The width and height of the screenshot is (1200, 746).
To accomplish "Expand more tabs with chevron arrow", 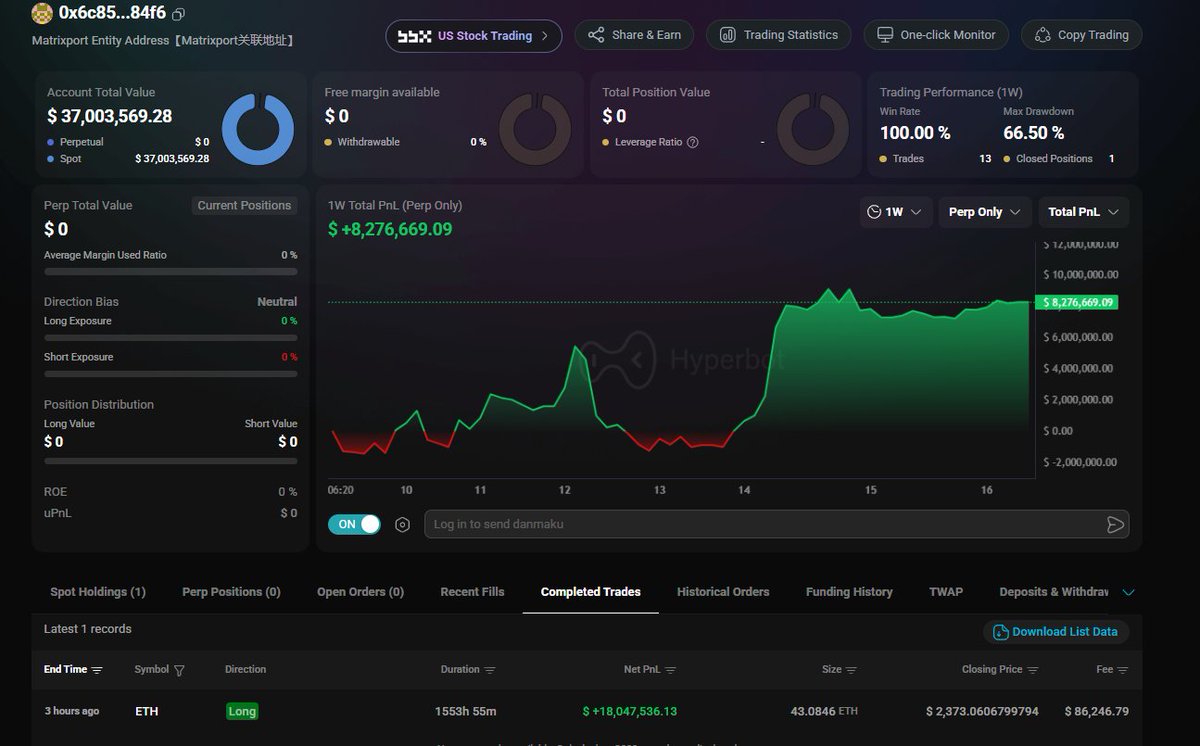I will pyautogui.click(x=1128, y=592).
